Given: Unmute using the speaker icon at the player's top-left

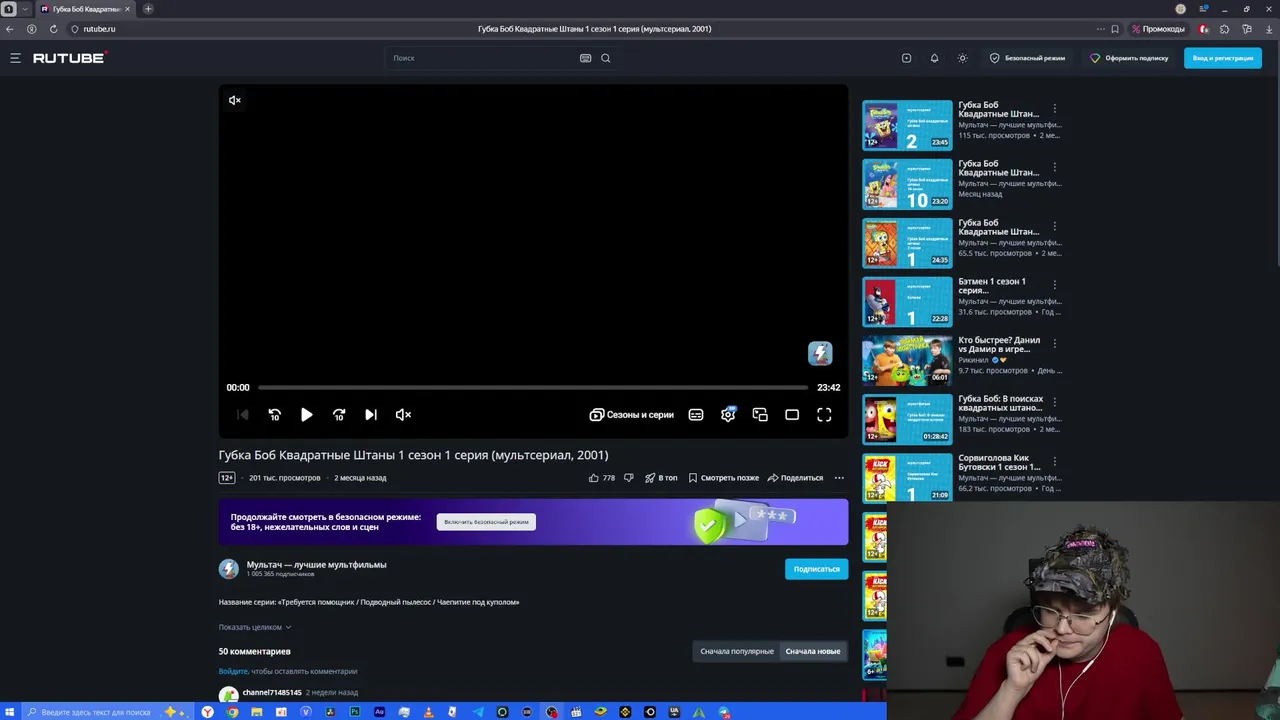Looking at the screenshot, I should tap(234, 100).
